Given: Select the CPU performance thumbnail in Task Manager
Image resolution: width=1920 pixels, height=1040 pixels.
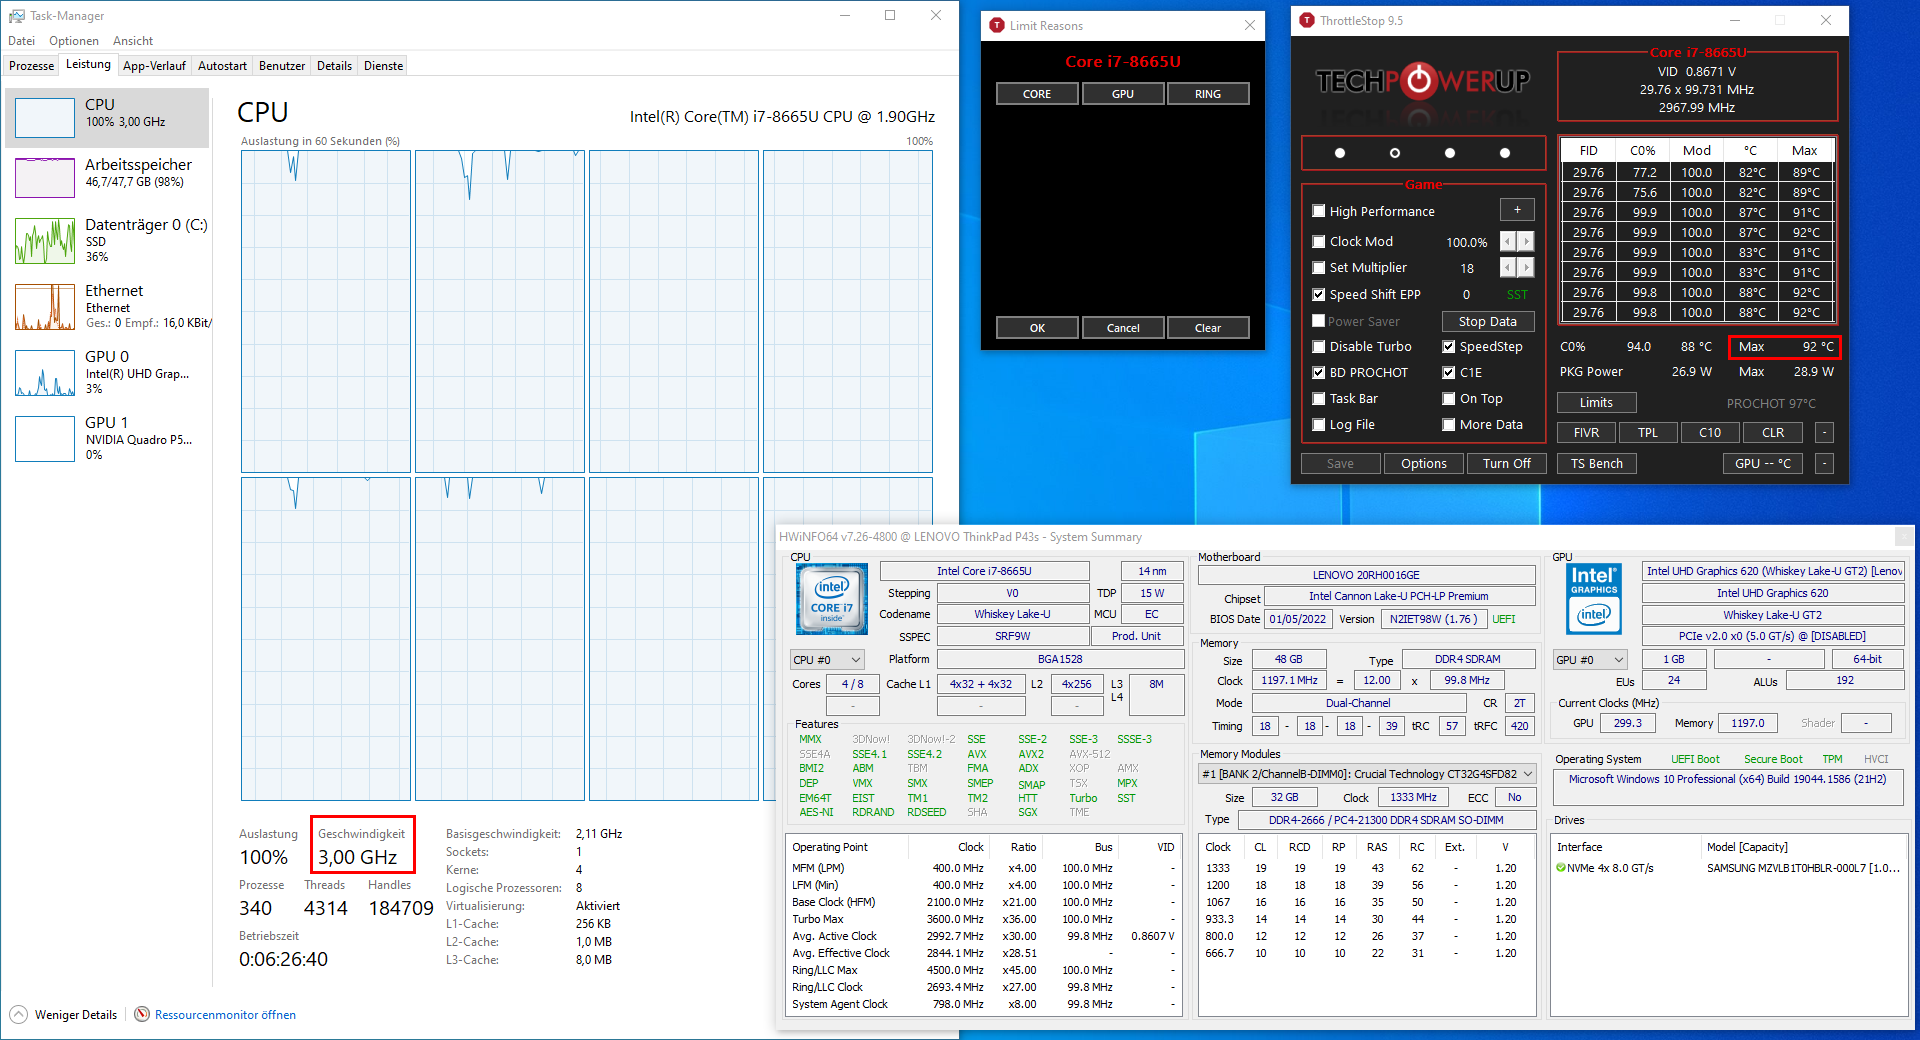Looking at the screenshot, I should click(x=45, y=118).
